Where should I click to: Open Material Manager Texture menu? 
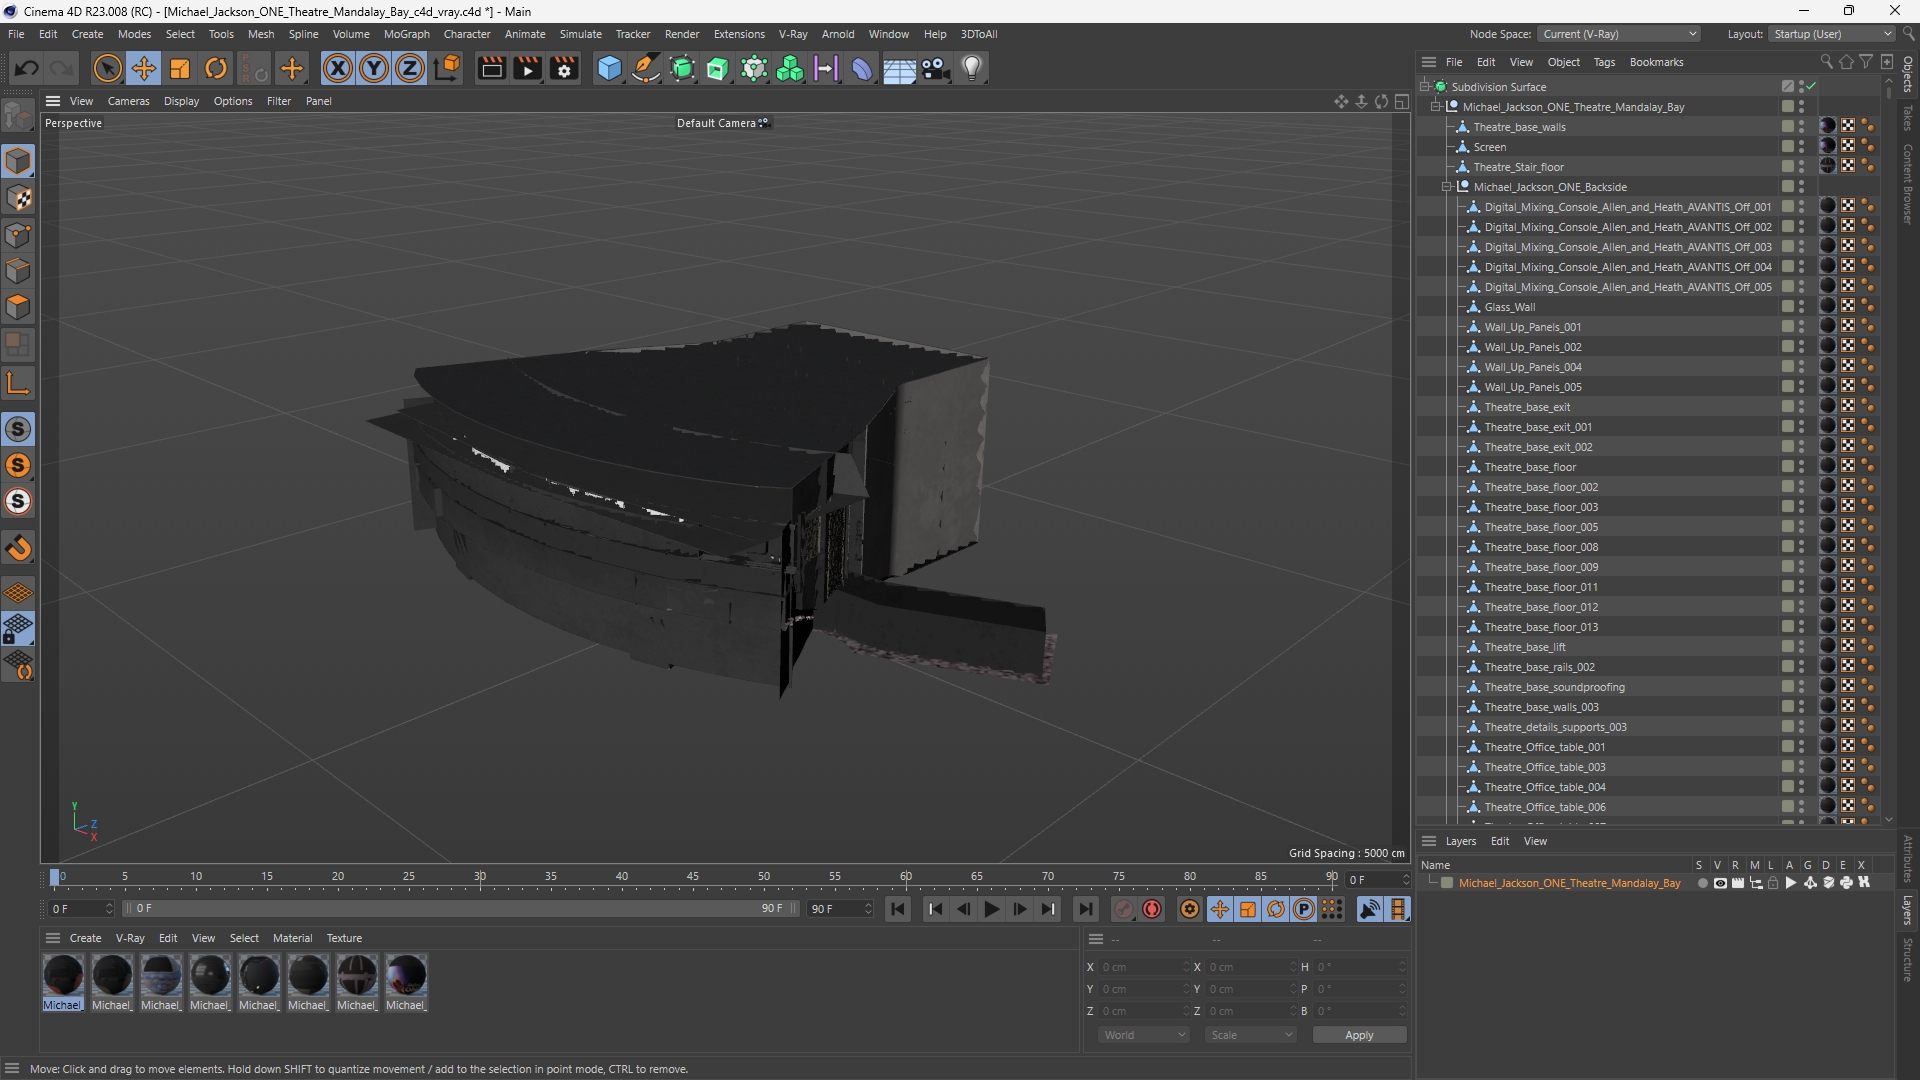[344, 938]
